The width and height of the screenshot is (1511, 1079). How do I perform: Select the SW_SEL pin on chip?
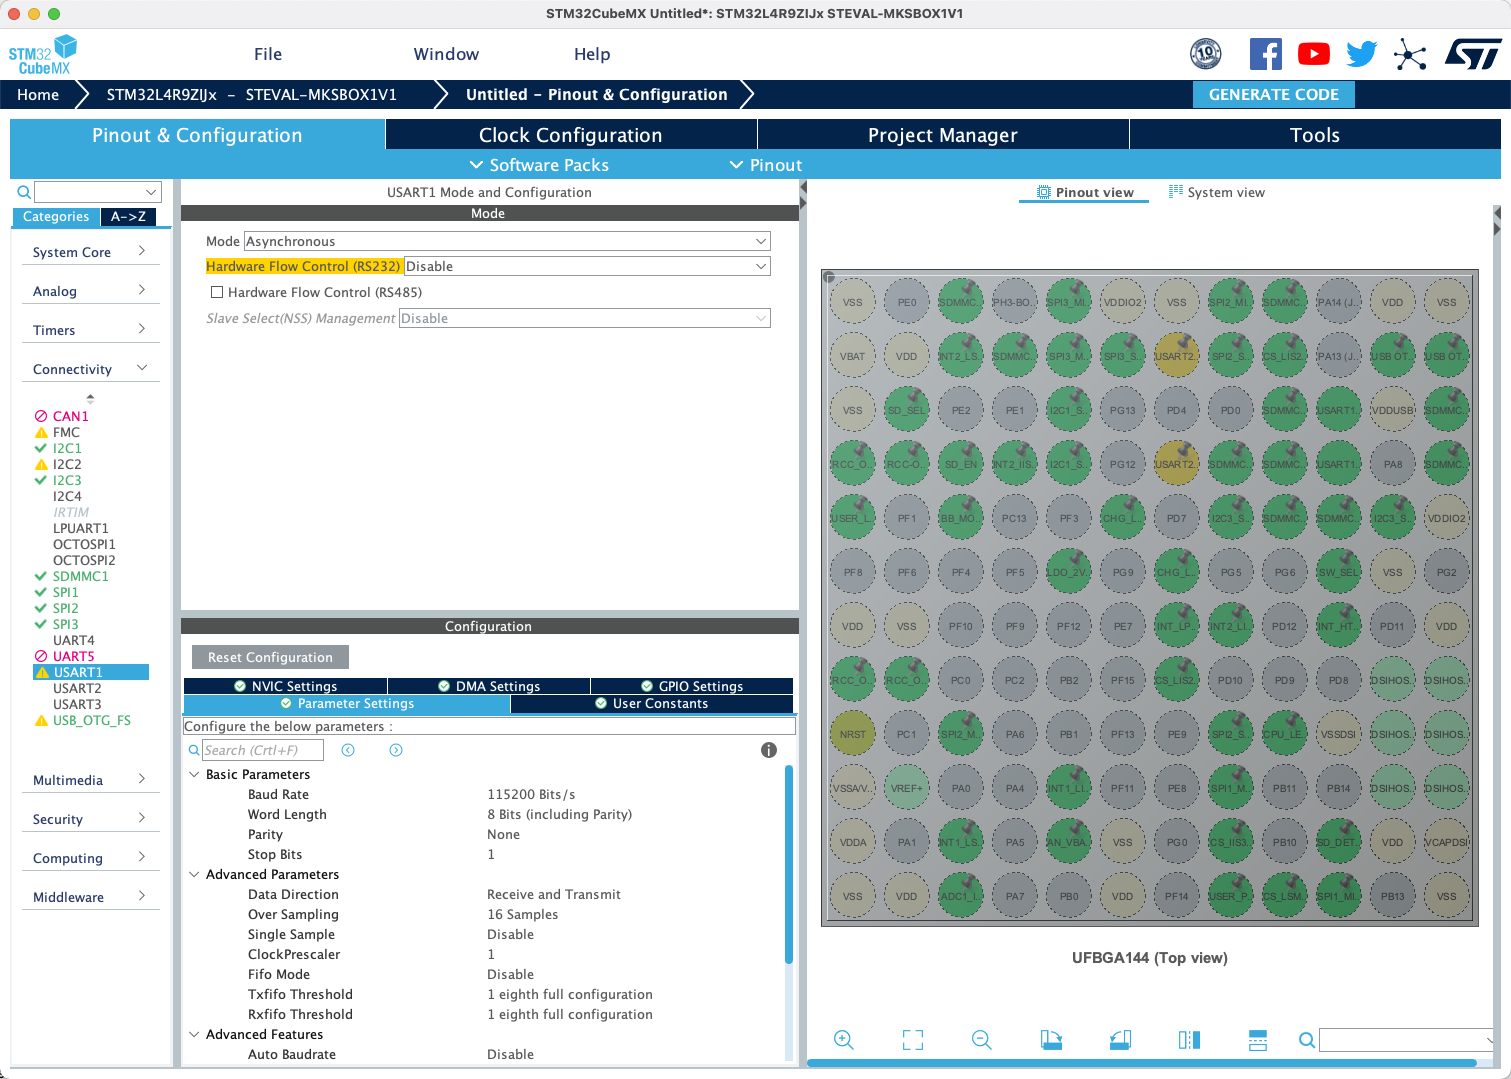1339,572
